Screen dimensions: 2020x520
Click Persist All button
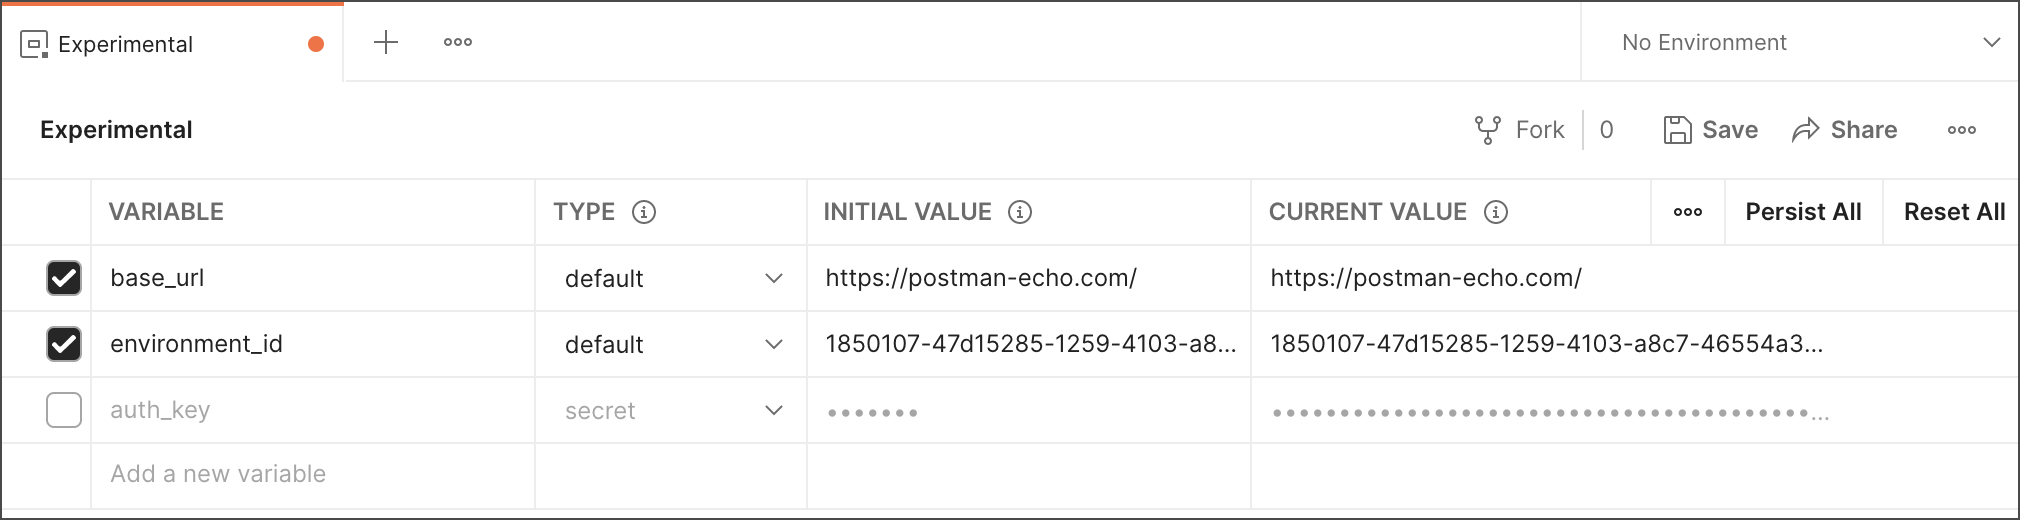[x=1803, y=212]
